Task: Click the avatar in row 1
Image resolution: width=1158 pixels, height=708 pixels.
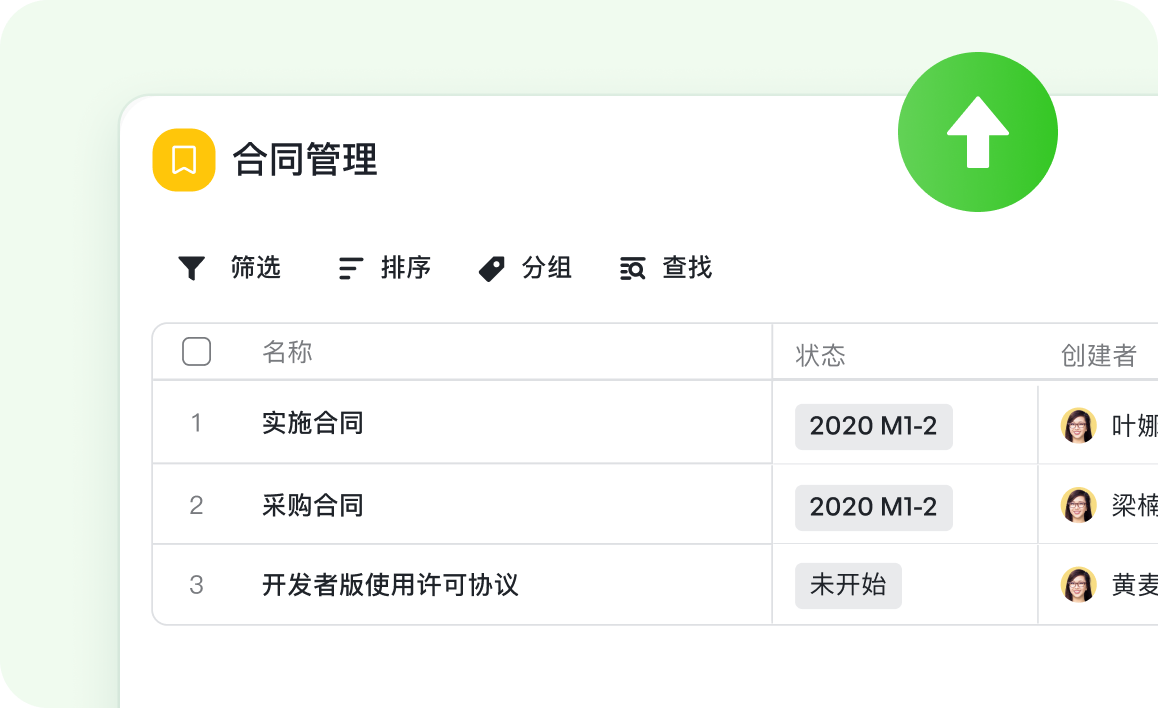Action: [1078, 426]
